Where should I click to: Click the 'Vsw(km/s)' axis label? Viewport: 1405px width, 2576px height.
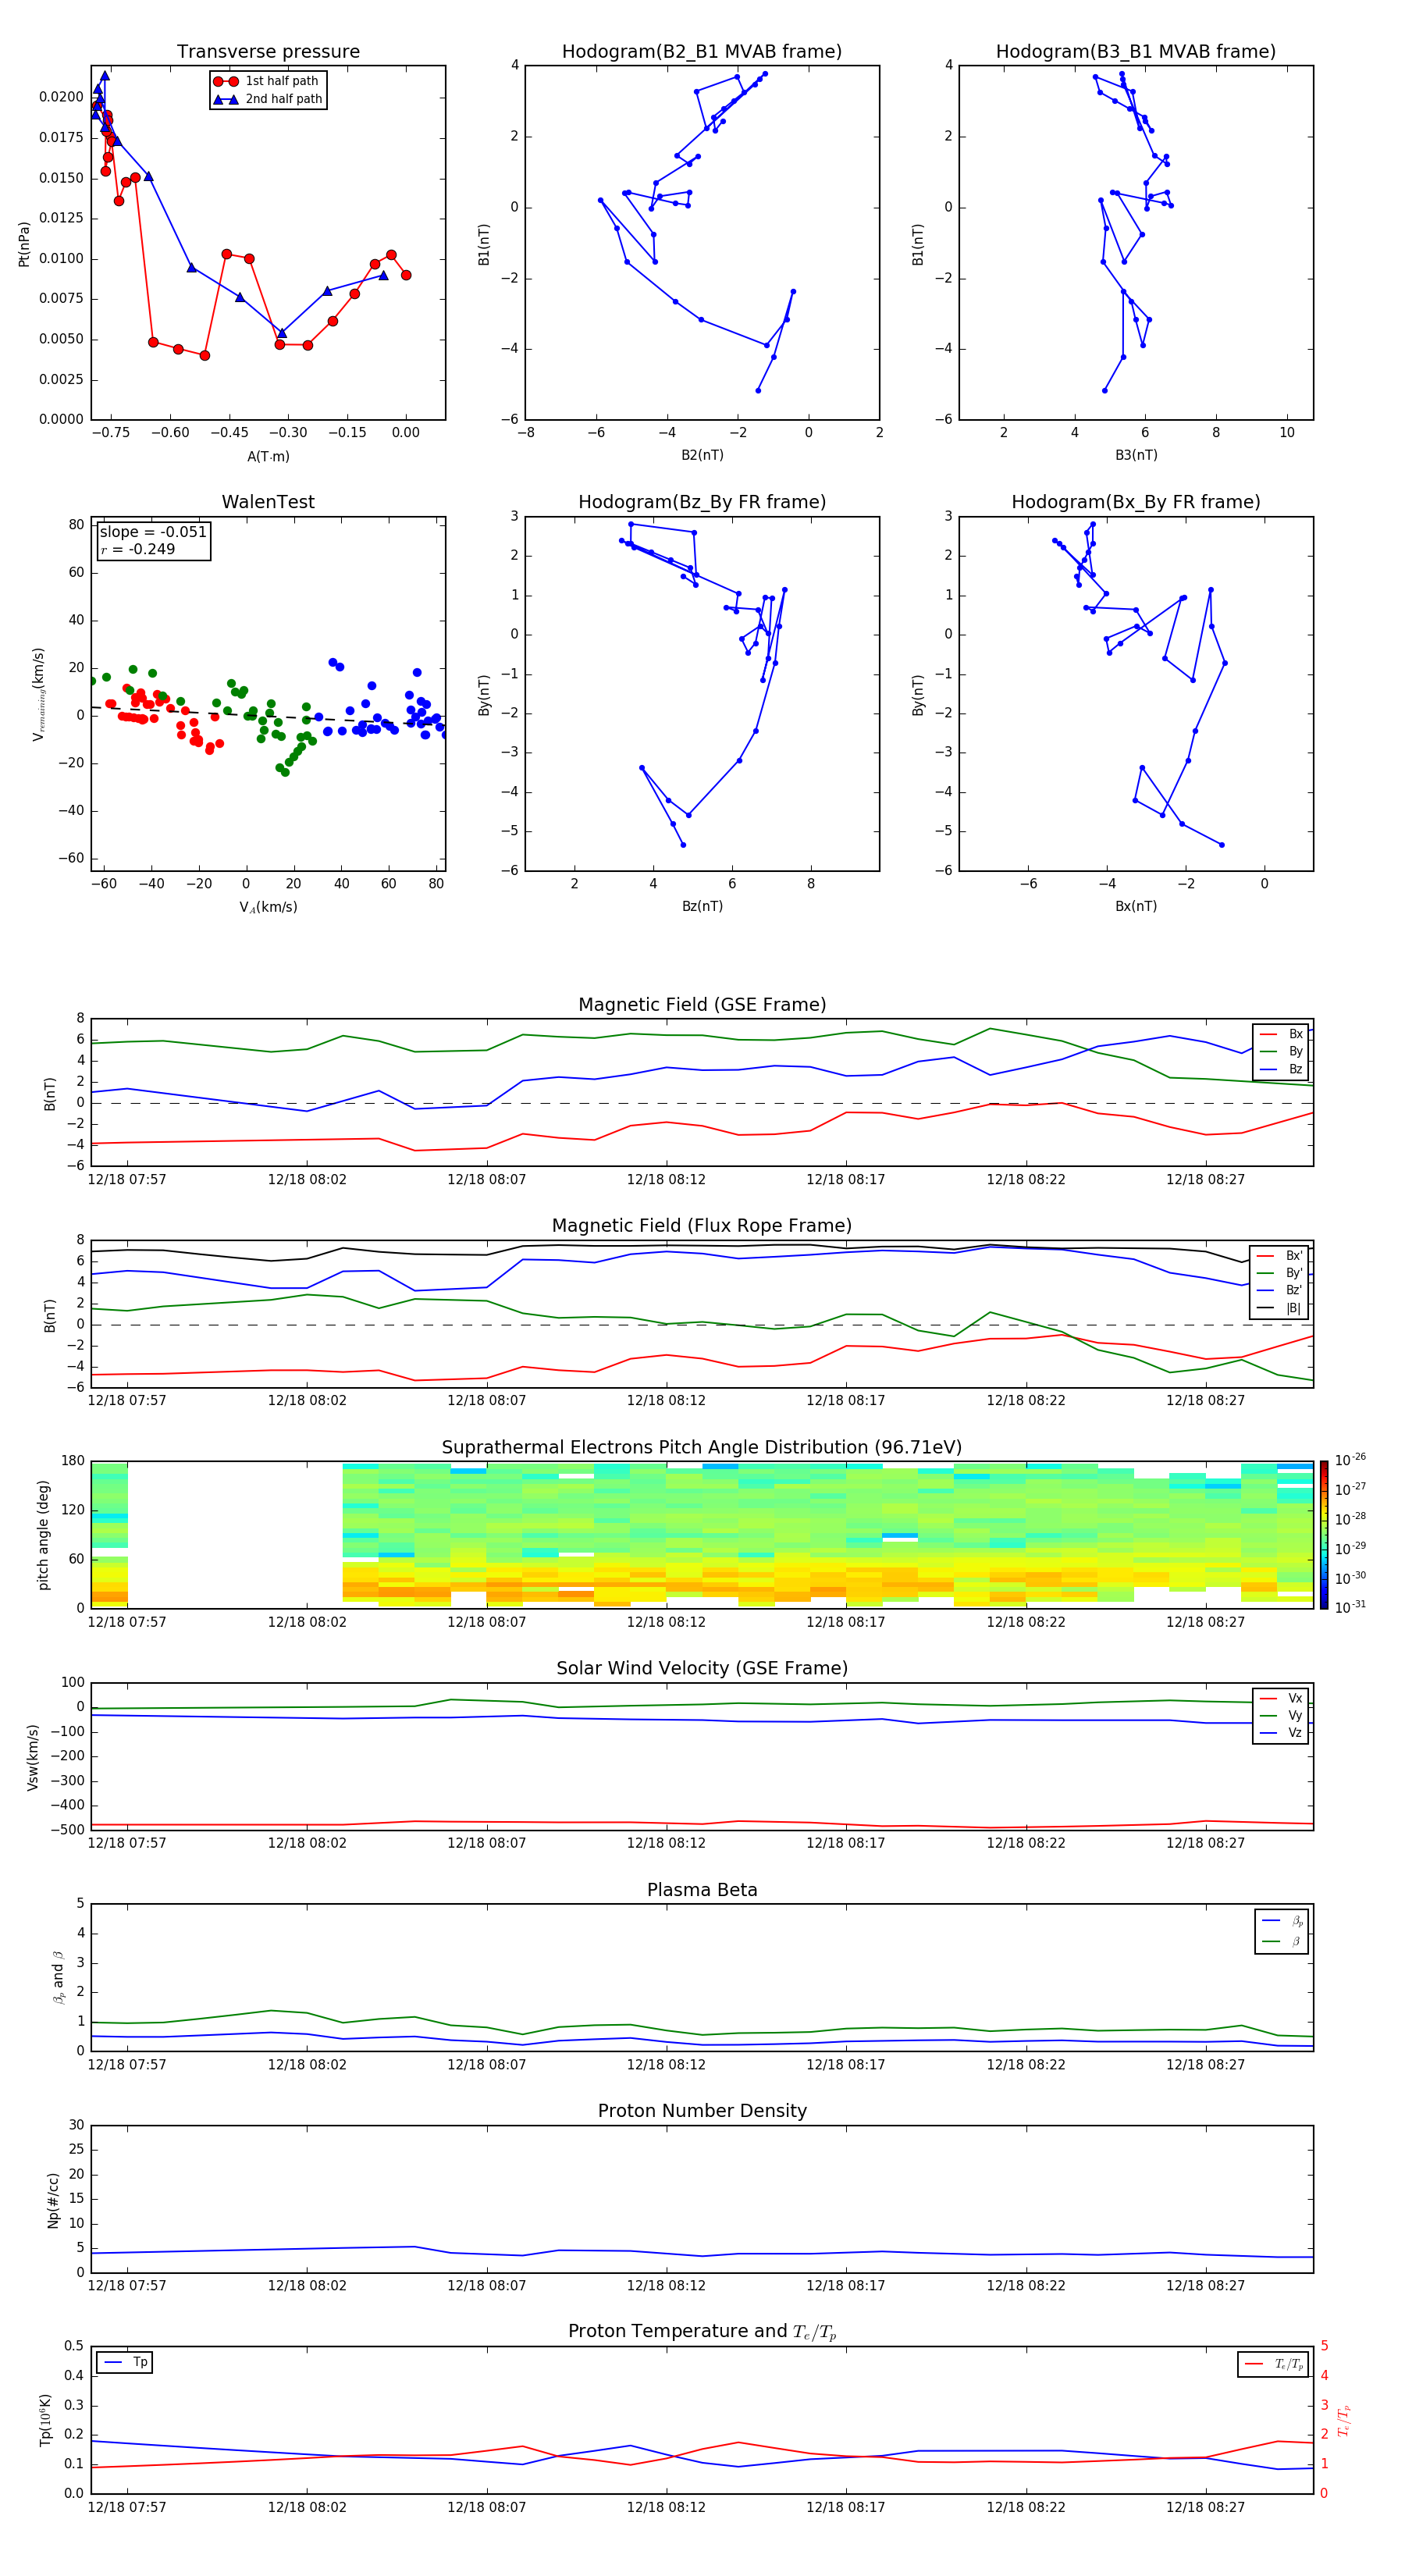coord(33,1757)
